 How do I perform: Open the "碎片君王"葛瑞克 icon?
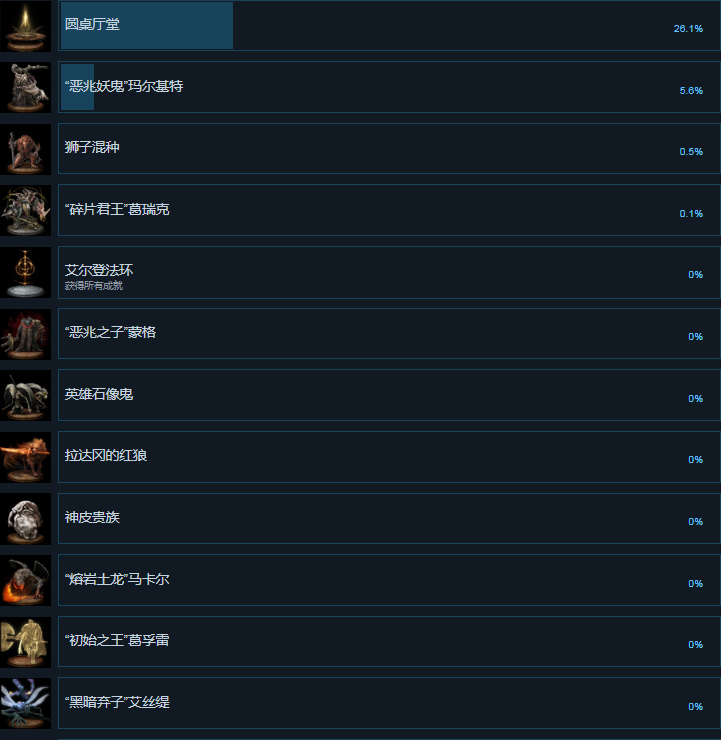click(x=25, y=210)
